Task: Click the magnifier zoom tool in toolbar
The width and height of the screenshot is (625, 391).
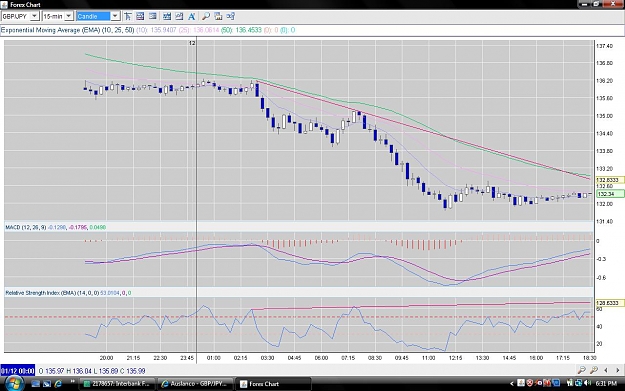Action: [206, 16]
